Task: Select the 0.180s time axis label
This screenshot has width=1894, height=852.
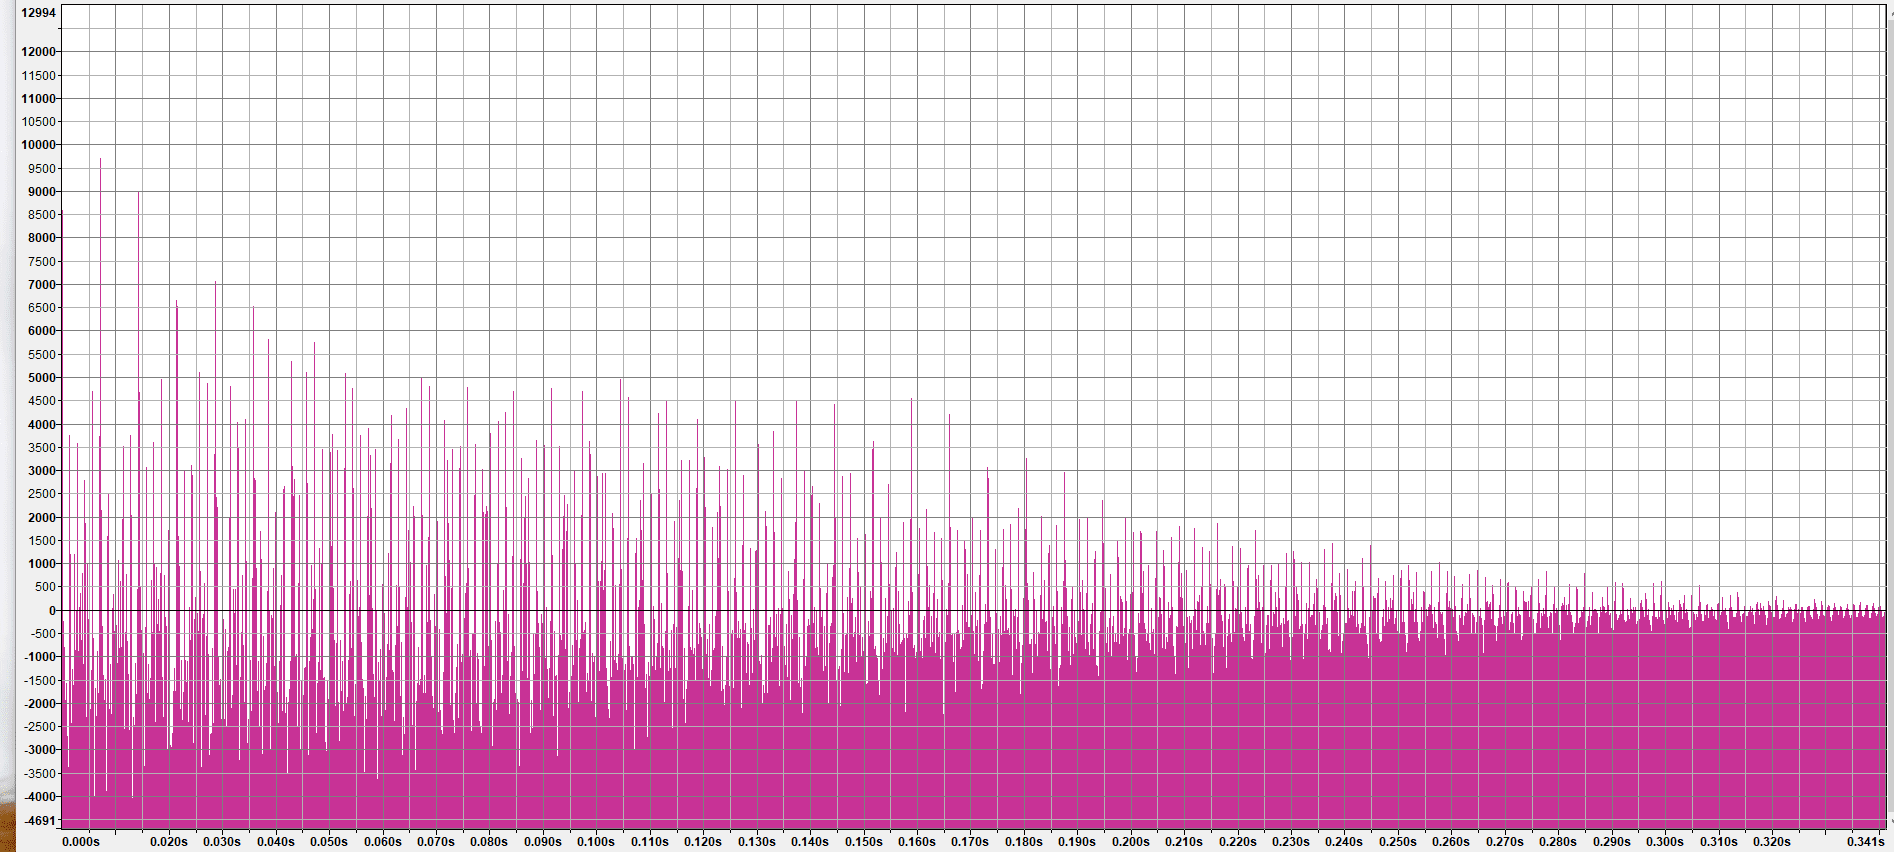Action: click(1024, 842)
